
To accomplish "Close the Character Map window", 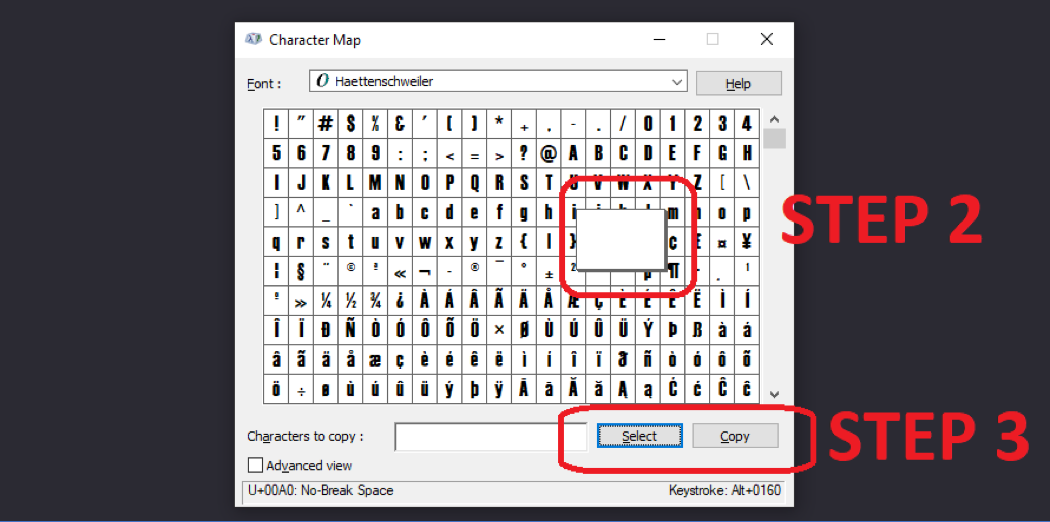I will pos(766,40).
